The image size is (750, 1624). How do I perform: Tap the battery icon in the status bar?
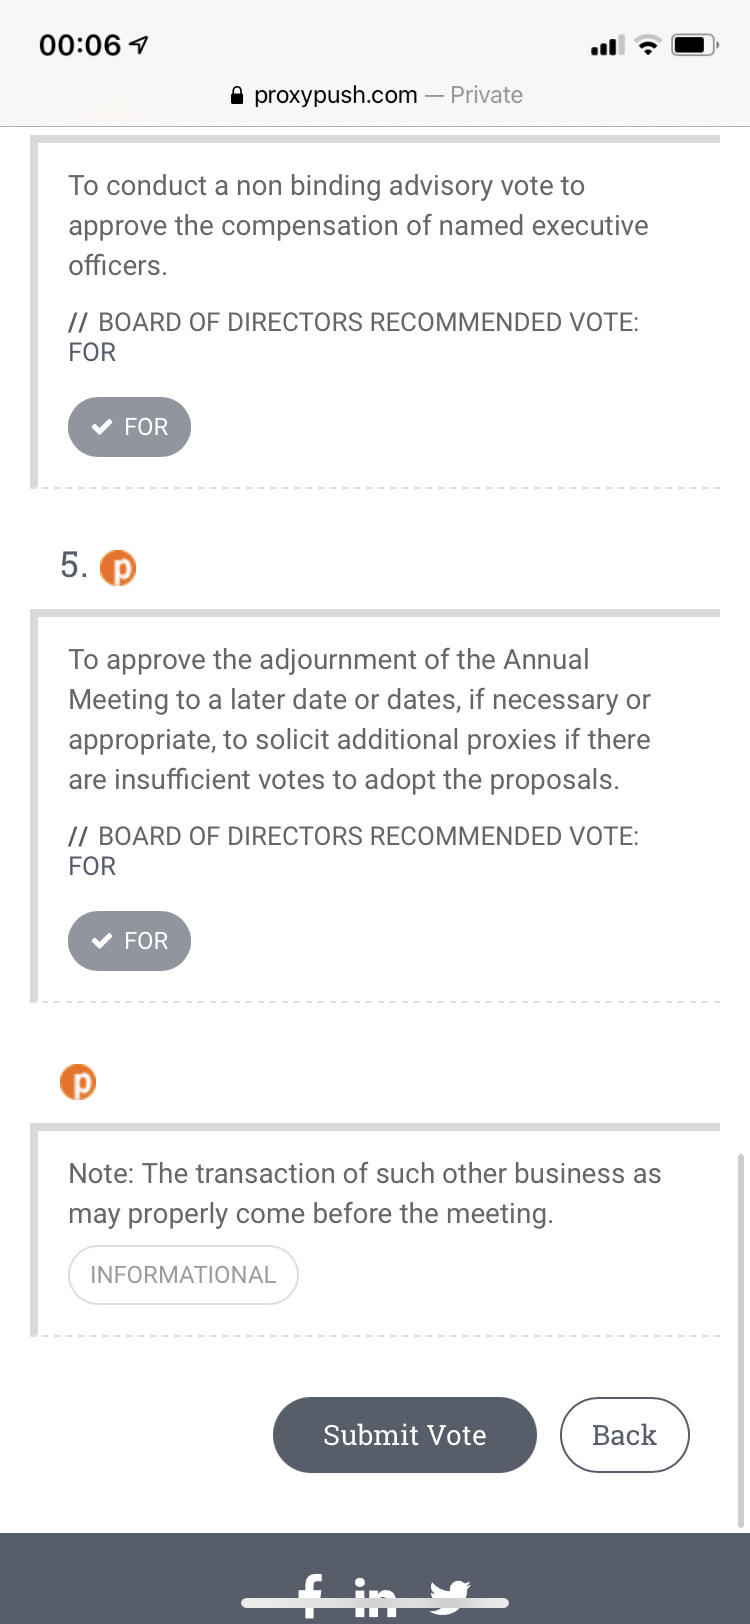tap(695, 44)
